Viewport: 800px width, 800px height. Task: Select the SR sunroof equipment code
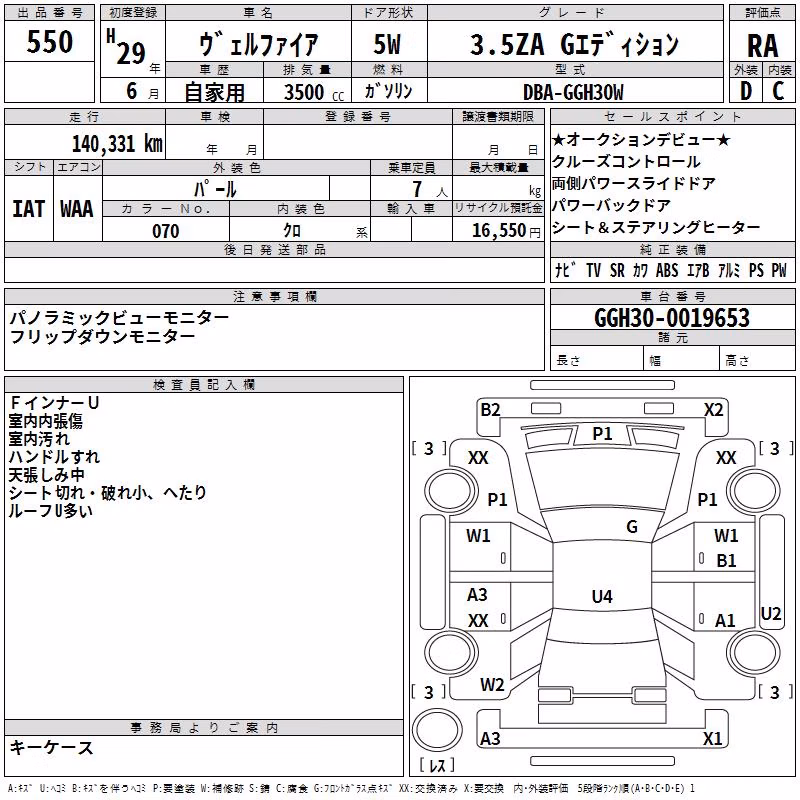tap(617, 270)
